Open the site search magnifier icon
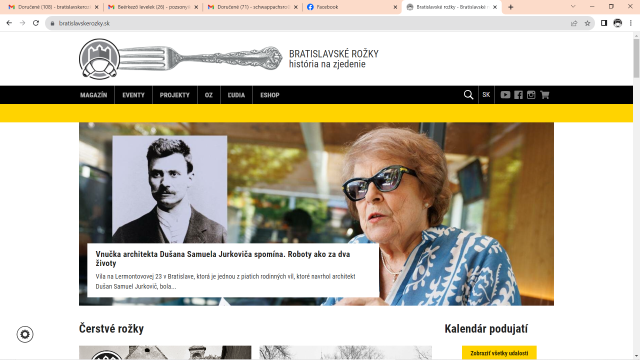Image resolution: width=640 pixels, height=360 pixels. point(468,95)
